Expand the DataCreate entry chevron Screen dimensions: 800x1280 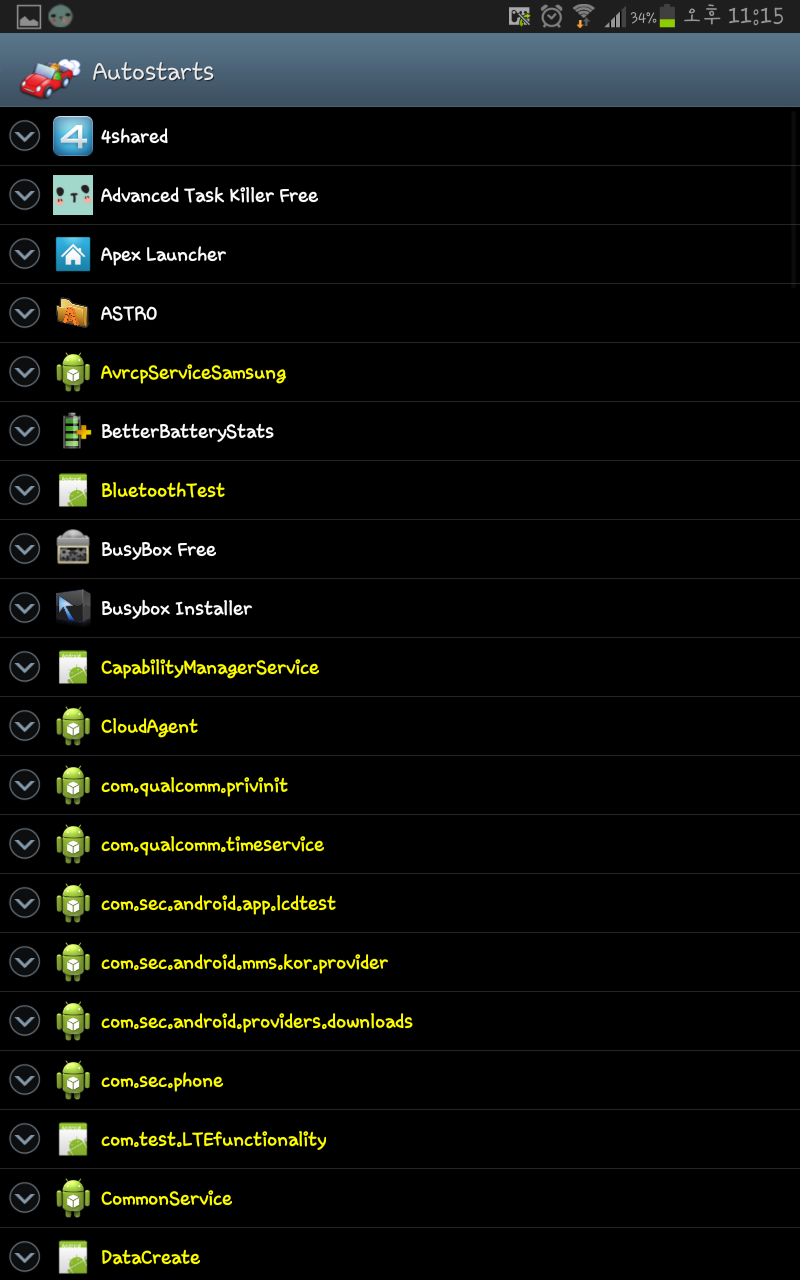point(24,1257)
